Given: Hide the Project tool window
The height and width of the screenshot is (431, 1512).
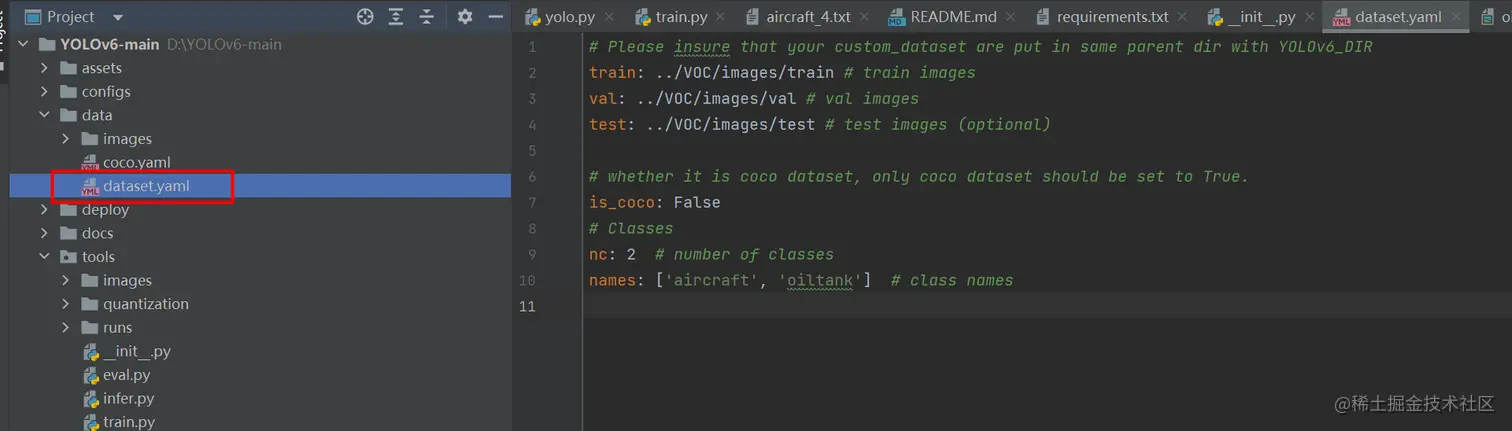Looking at the screenshot, I should tap(495, 17).
